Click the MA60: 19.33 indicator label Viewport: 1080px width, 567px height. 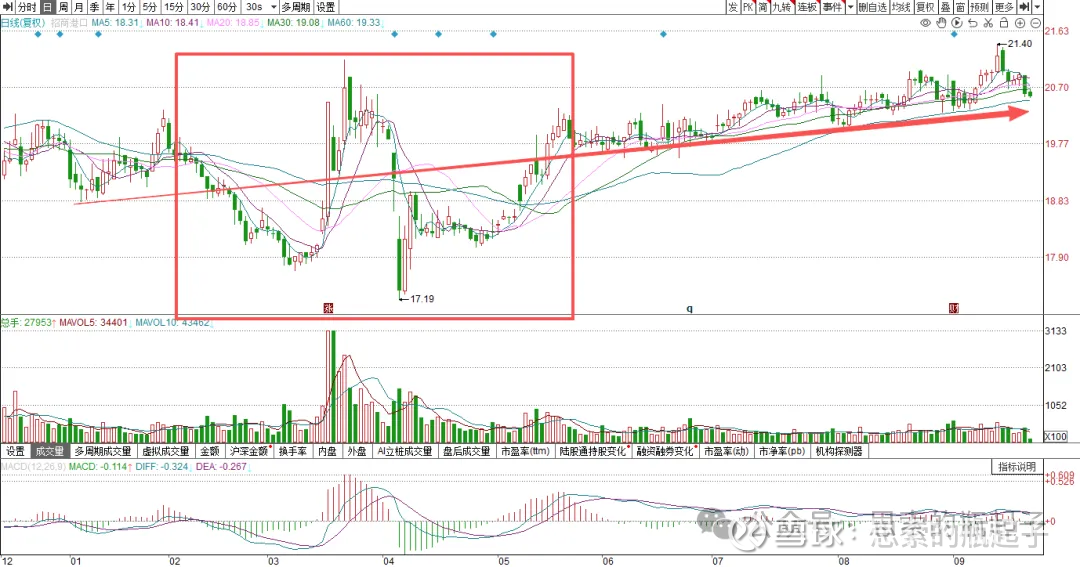tap(354, 23)
